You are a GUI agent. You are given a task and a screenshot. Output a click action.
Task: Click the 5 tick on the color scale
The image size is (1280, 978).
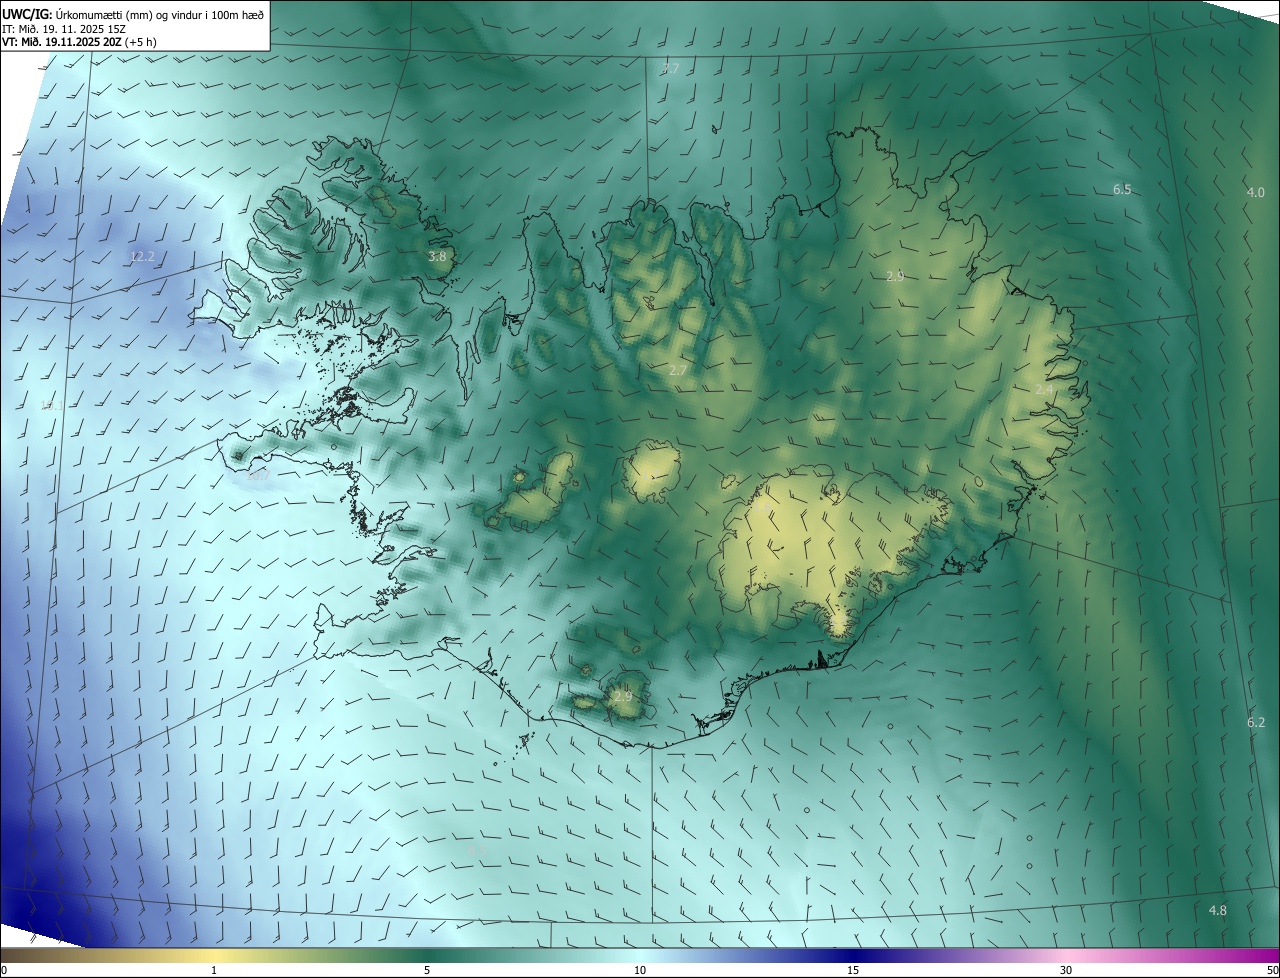coord(427,971)
